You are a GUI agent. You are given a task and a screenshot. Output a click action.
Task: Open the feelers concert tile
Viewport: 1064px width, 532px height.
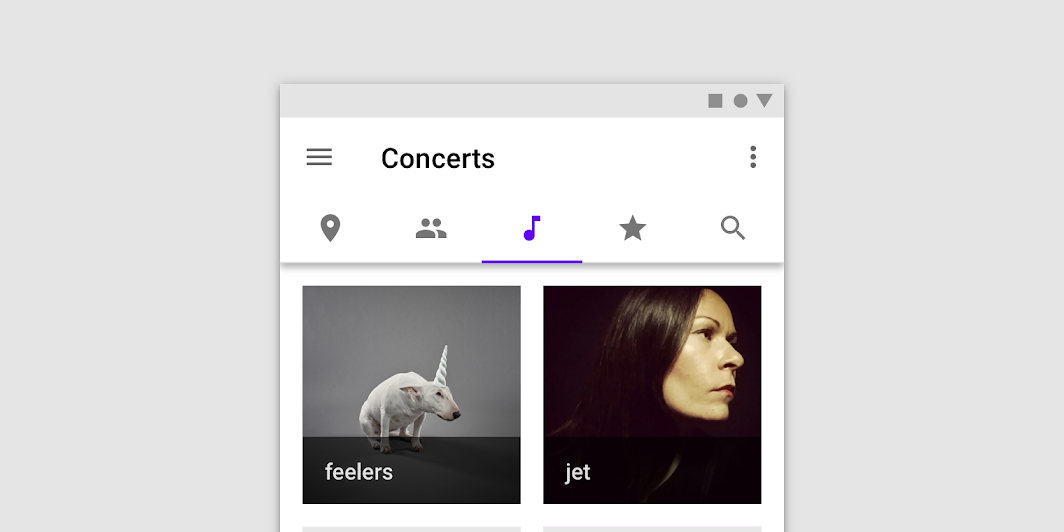(x=411, y=395)
